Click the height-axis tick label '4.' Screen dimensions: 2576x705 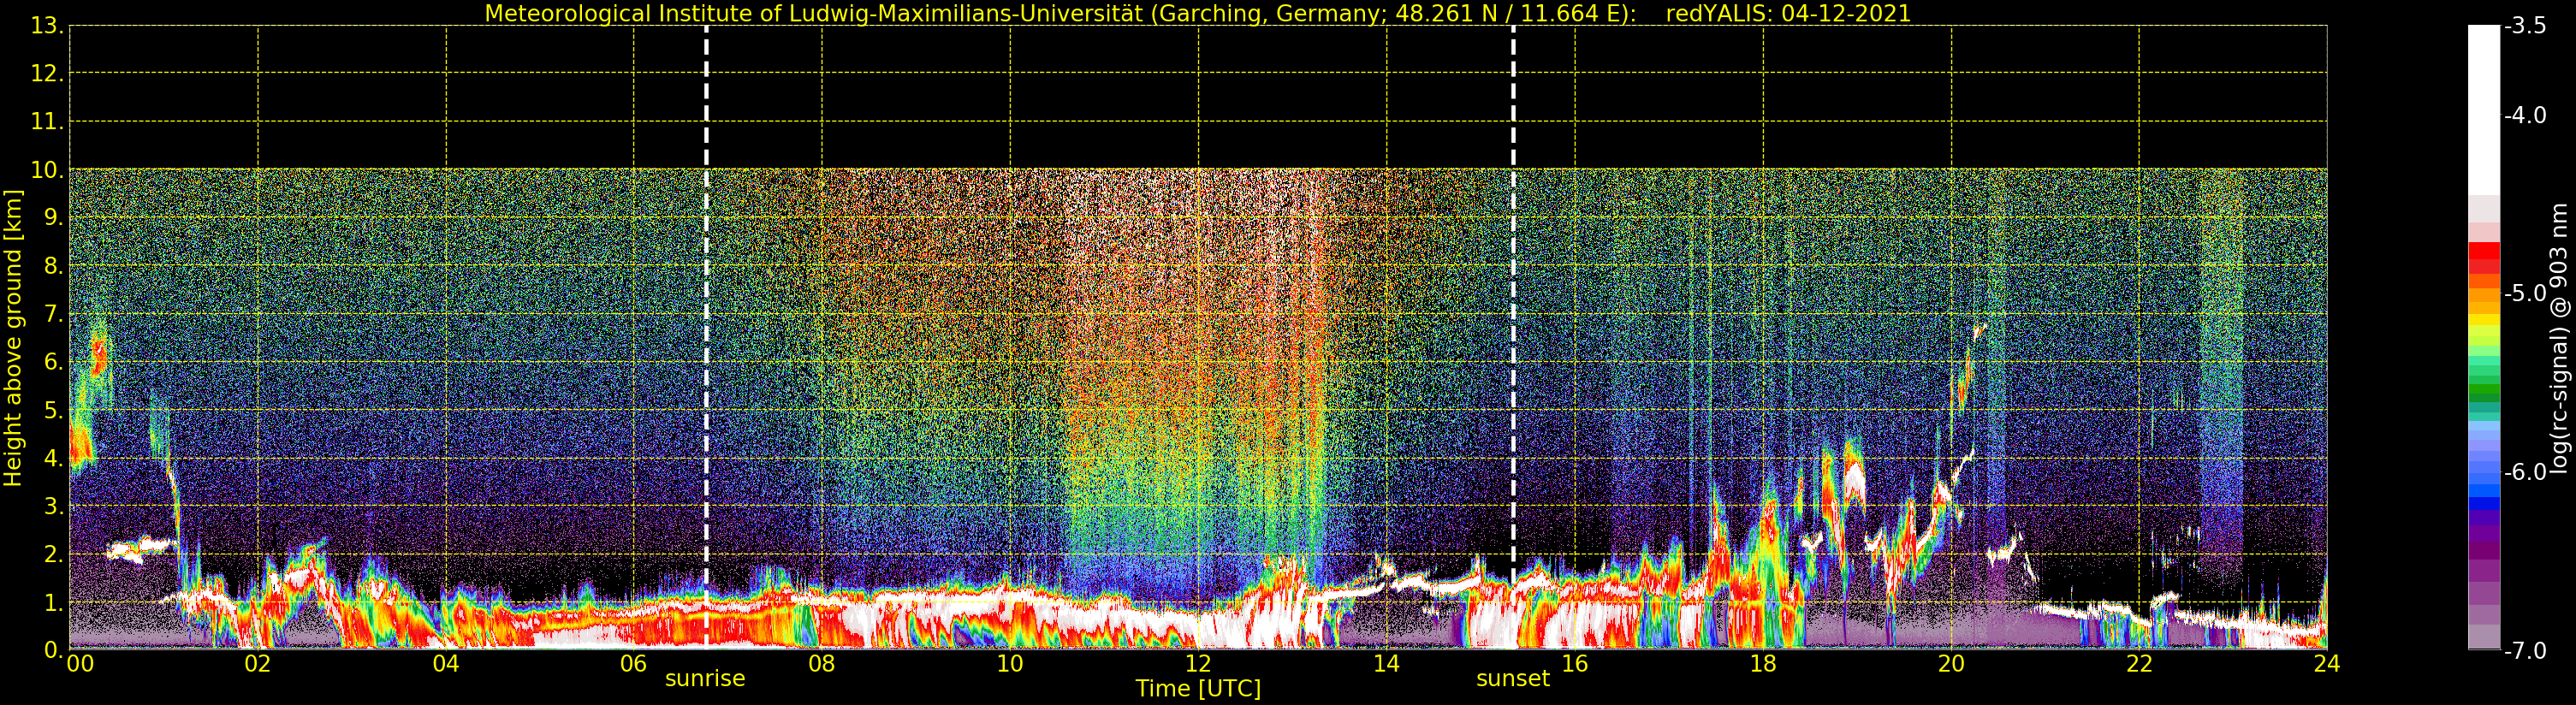[54, 458]
